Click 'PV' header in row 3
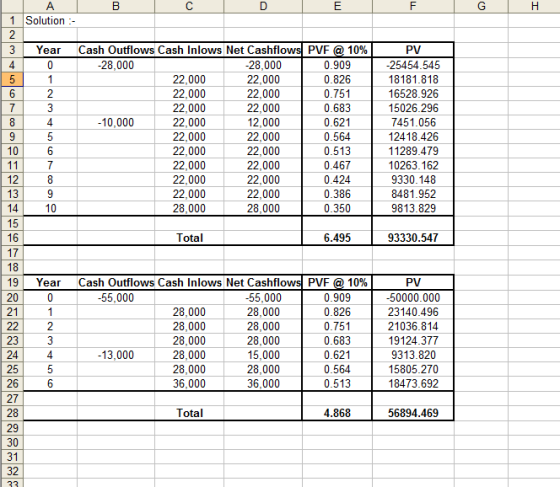Viewport: 560px width, 487px height. (413, 50)
